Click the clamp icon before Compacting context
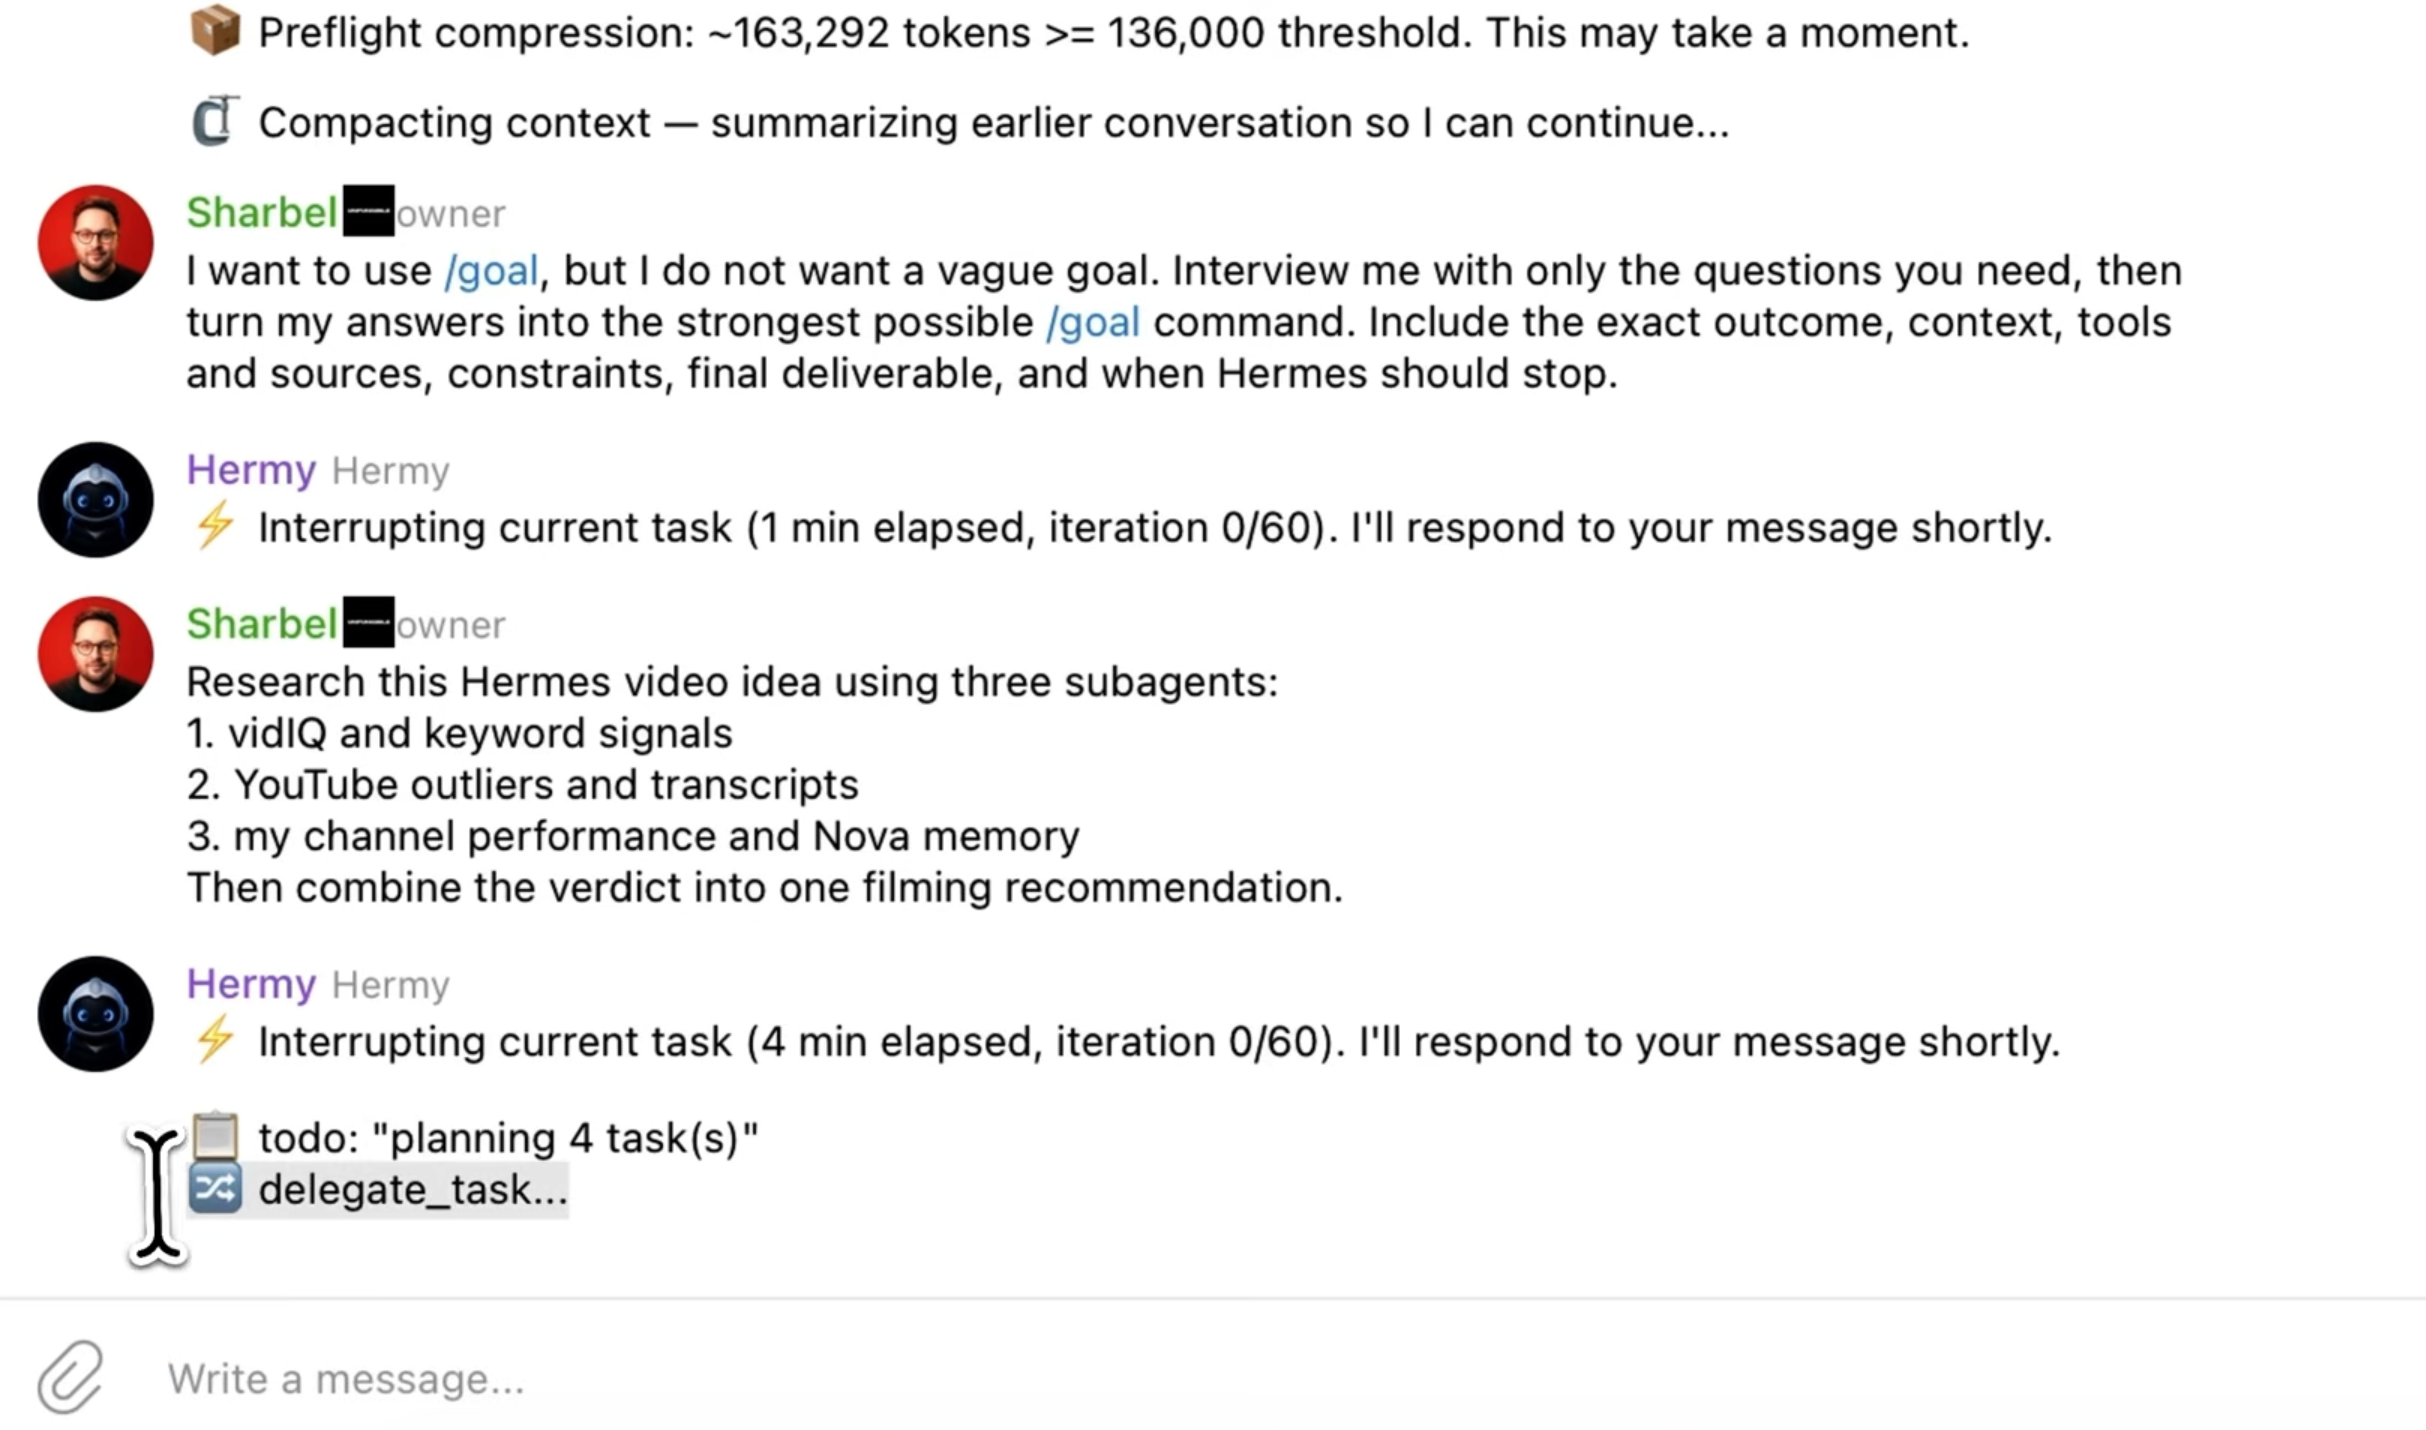Screen dimensions: 2426x1430 tap(215, 121)
